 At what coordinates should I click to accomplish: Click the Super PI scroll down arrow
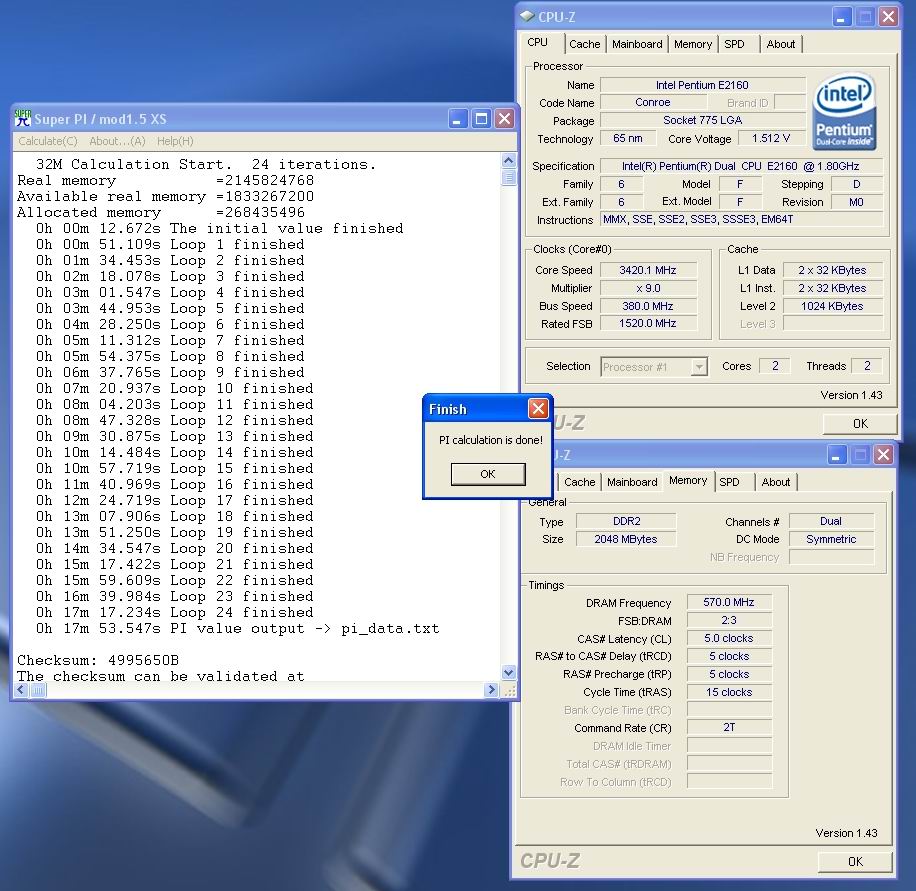click(509, 672)
